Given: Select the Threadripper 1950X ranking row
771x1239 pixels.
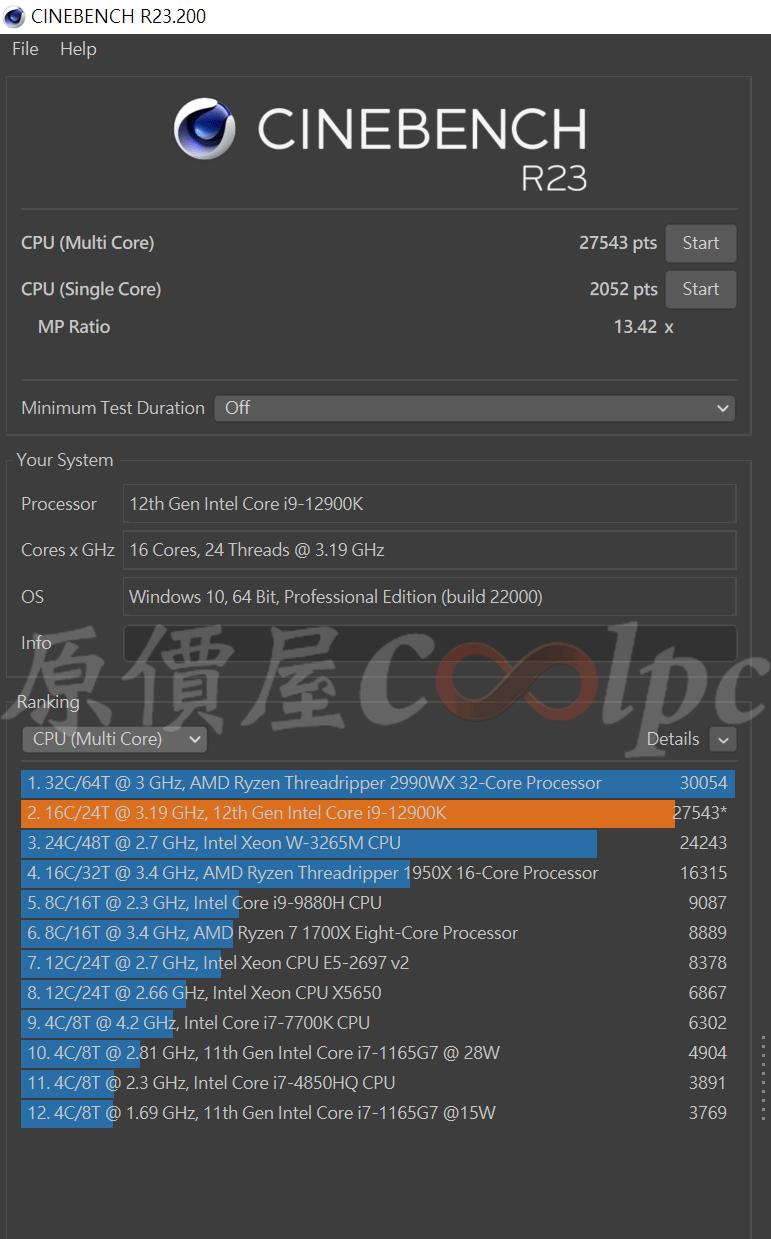Looking at the screenshot, I should pyautogui.click(x=378, y=873).
